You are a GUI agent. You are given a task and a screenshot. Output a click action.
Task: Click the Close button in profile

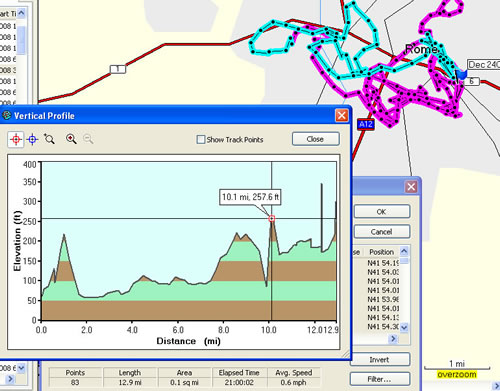(x=316, y=139)
